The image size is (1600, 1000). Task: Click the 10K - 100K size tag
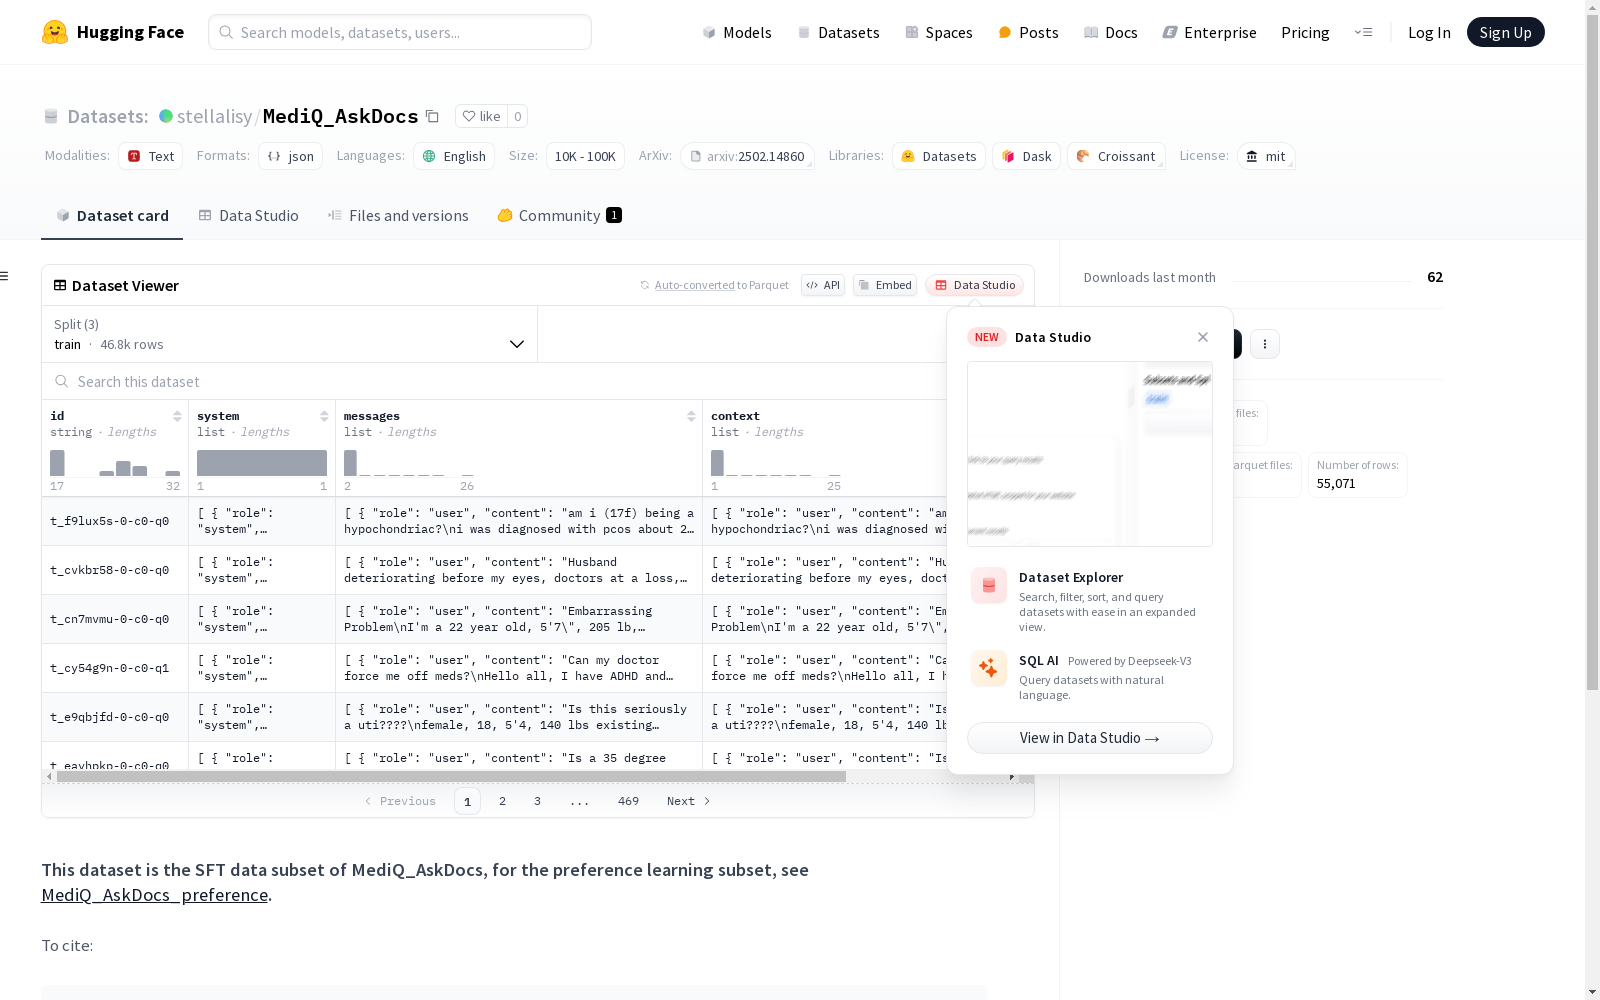[x=585, y=156]
